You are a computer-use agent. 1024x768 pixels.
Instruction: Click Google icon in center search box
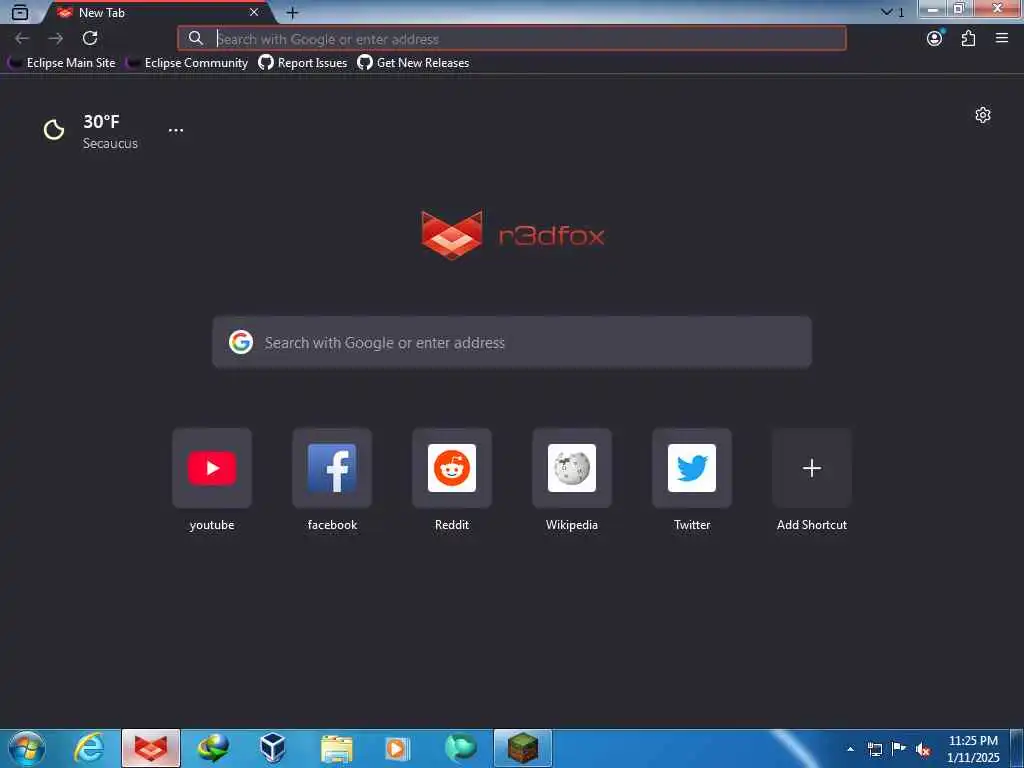[241, 342]
